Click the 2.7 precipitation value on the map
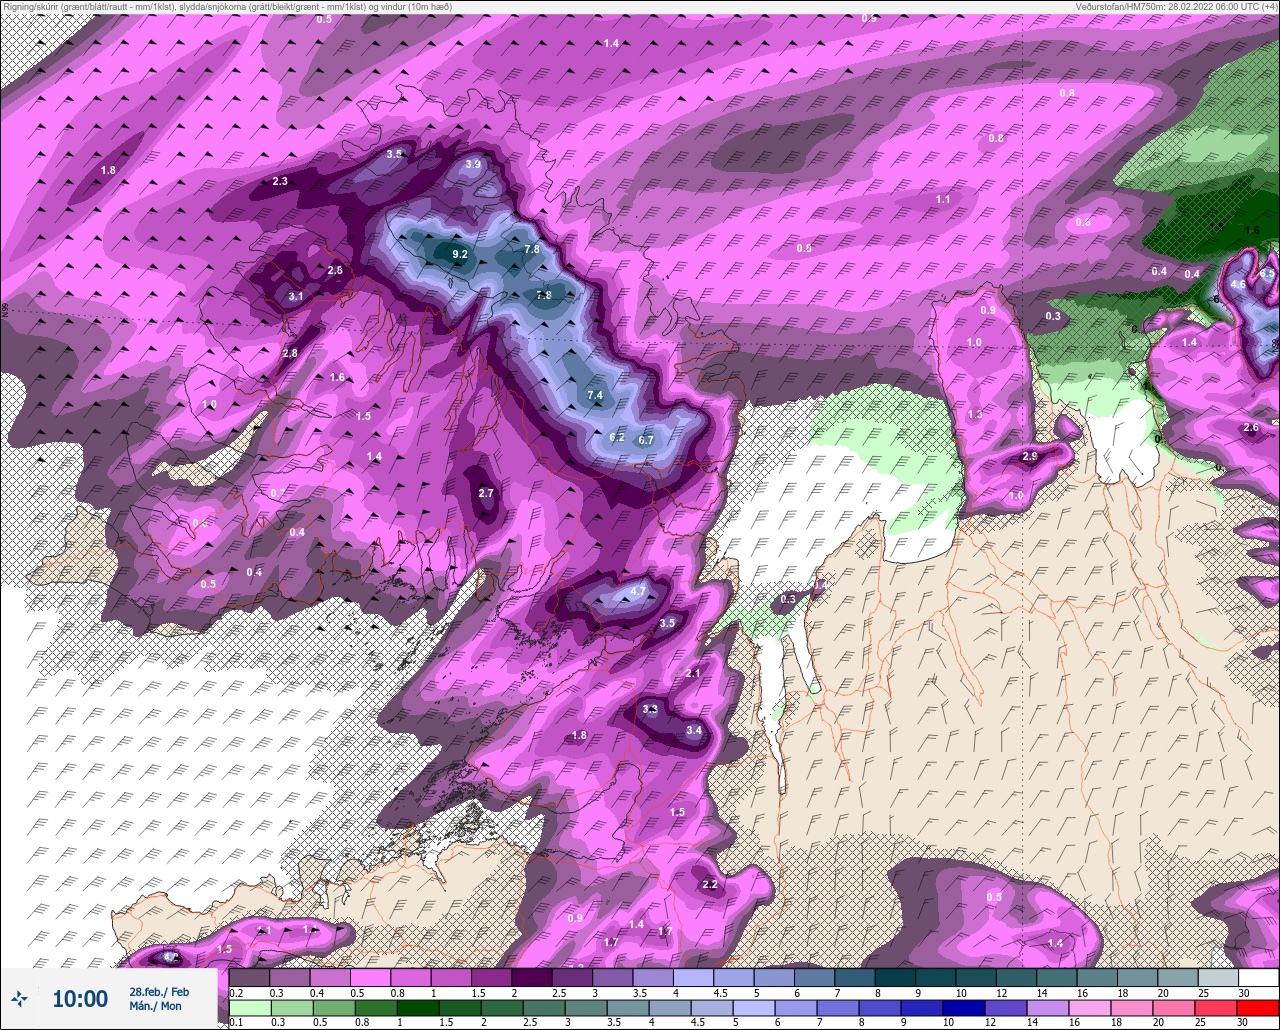The height and width of the screenshot is (1030, 1280). [x=486, y=493]
